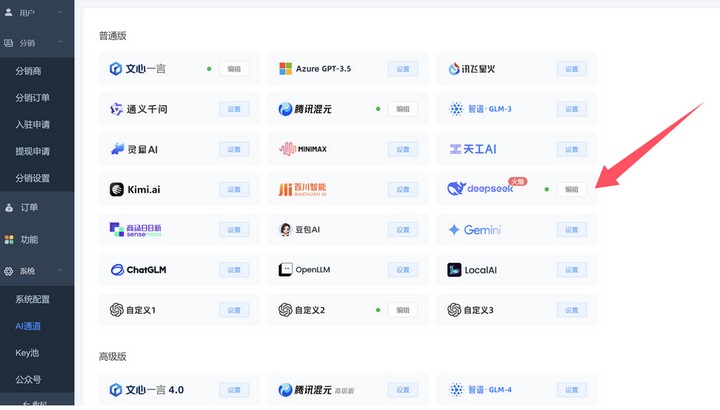Click 编辑 button for 自定义2

(x=403, y=310)
